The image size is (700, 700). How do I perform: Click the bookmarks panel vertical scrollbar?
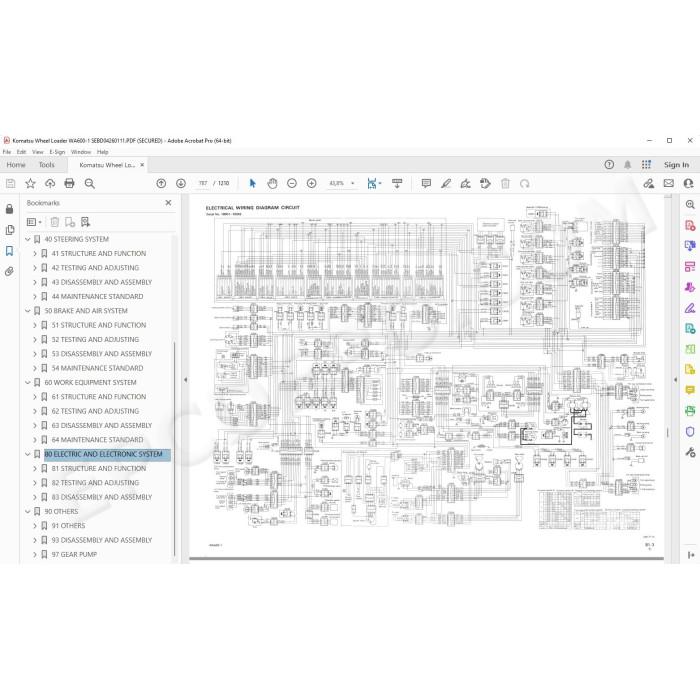coord(174,449)
